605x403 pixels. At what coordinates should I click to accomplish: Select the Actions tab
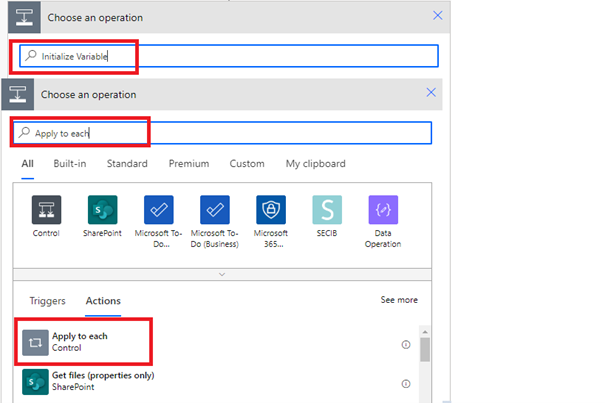point(103,301)
